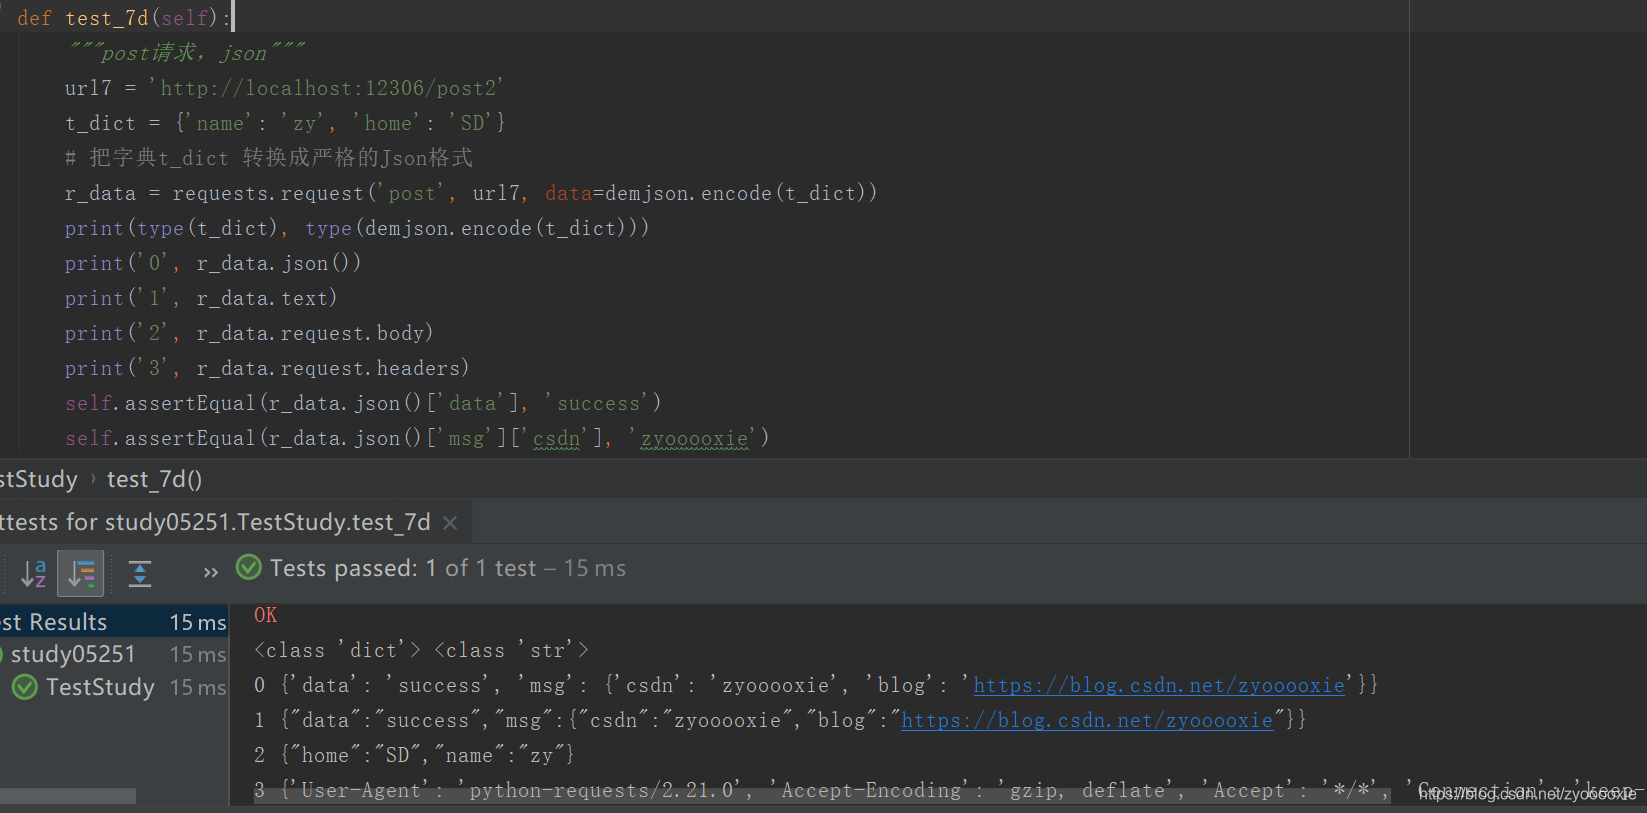Select the Test Results root row
1647x813 pixels.
[114, 622]
